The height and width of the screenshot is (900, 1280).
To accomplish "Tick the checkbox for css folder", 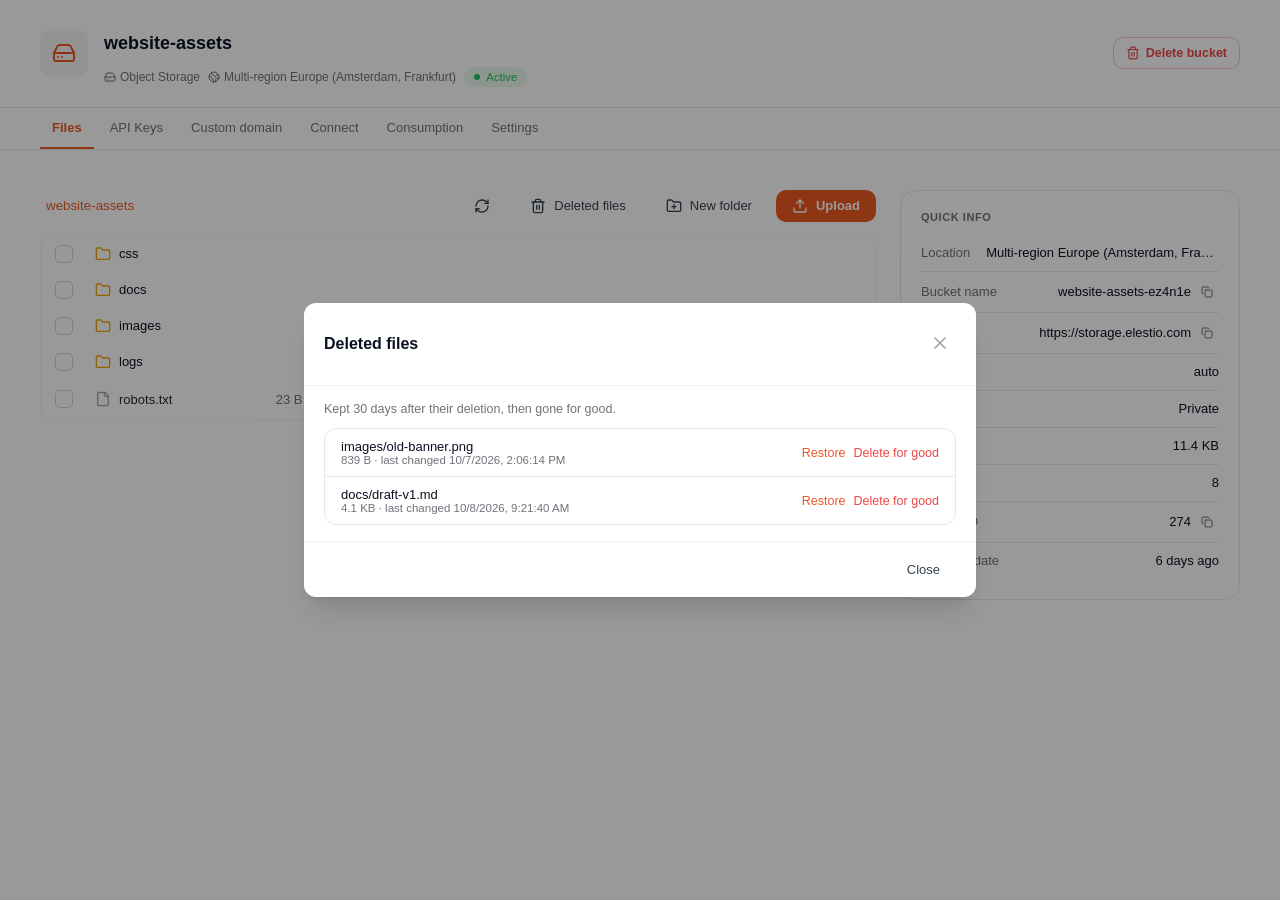I will point(64,254).
